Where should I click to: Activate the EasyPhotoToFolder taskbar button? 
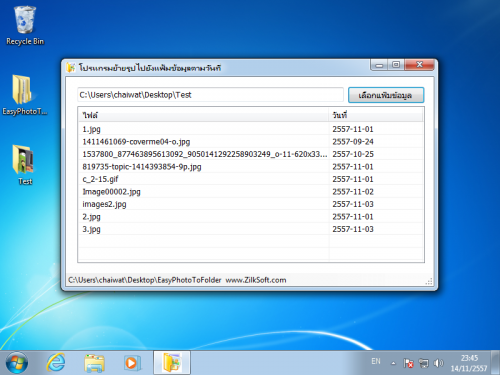172,362
